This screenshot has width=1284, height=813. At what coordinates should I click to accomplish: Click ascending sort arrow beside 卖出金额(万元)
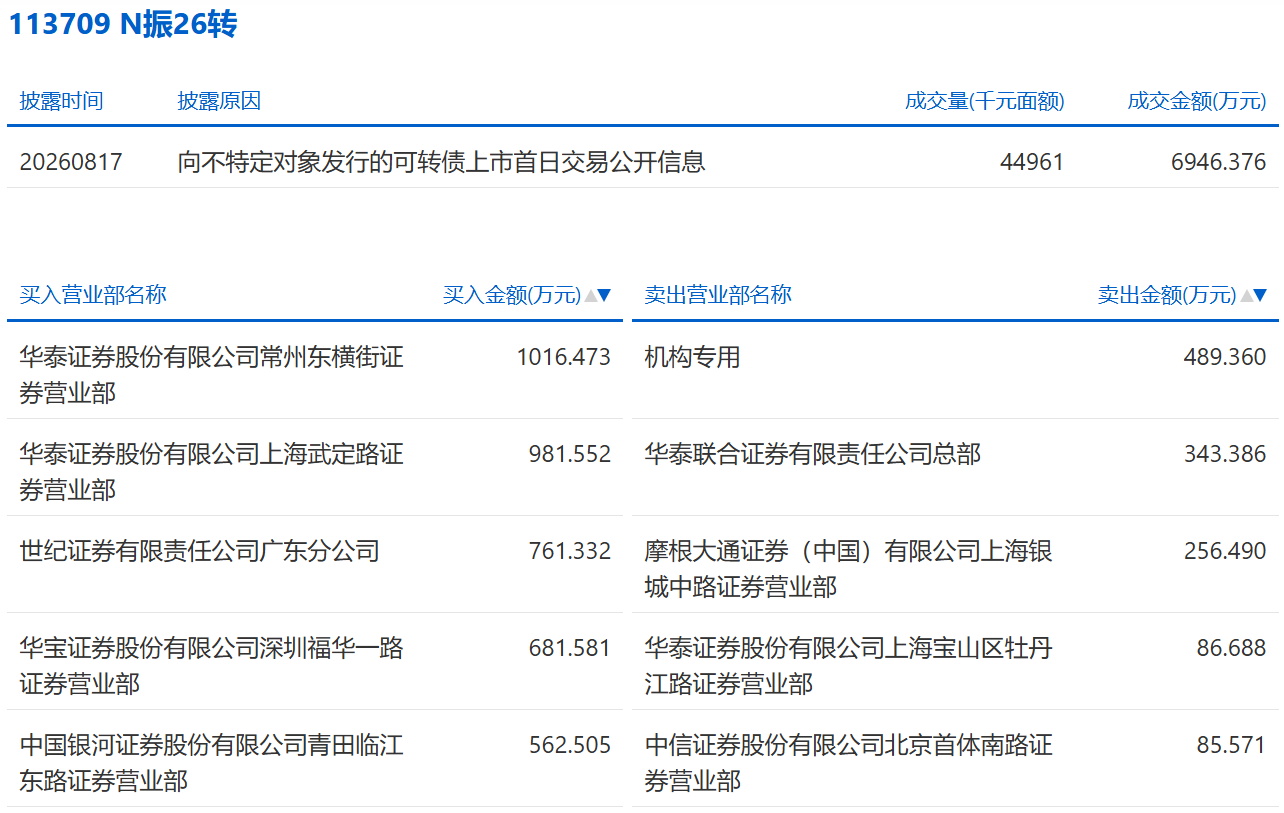(1247, 295)
